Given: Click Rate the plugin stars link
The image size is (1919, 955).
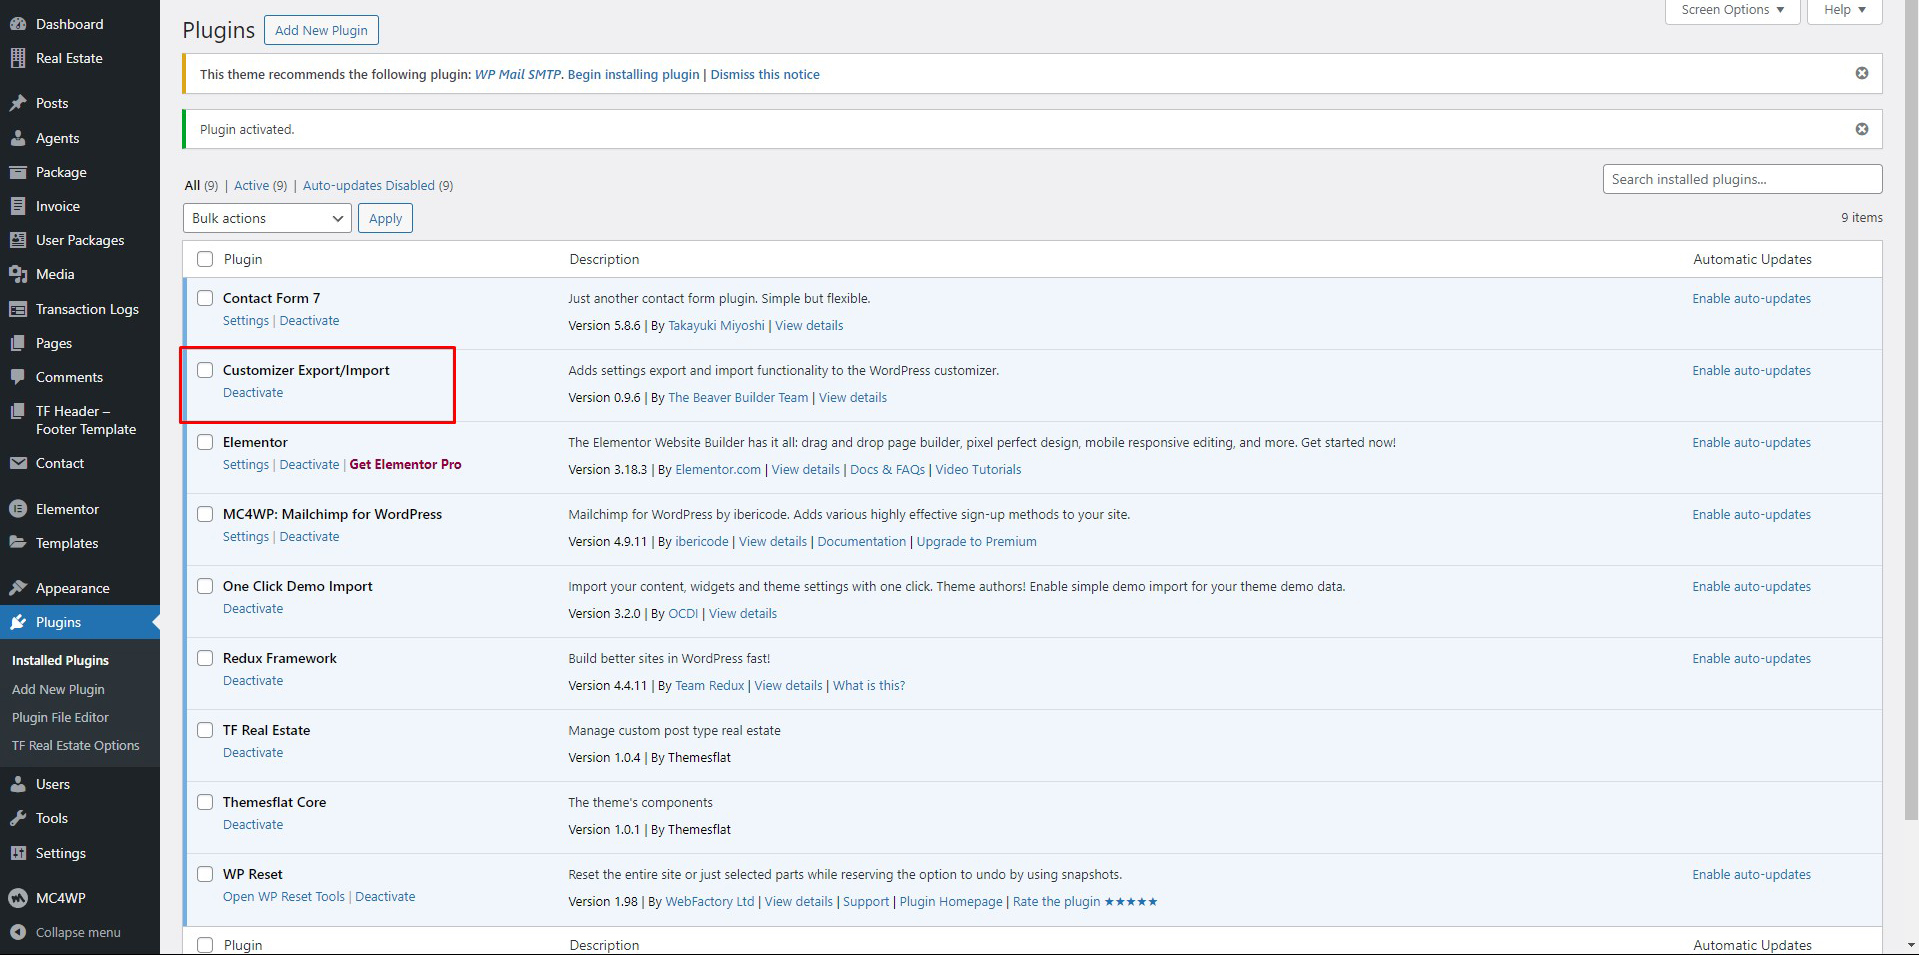Looking at the screenshot, I should point(1085,901).
